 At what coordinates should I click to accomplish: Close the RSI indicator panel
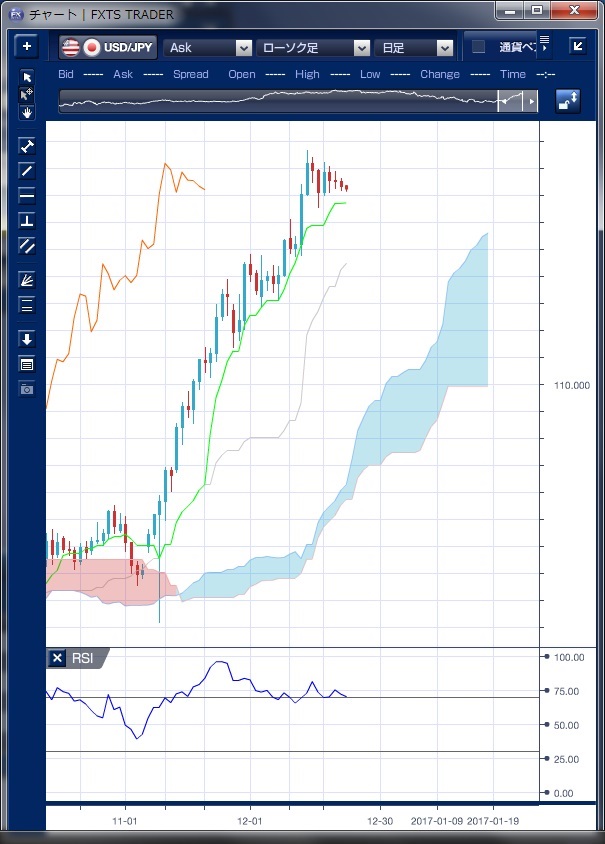click(57, 658)
